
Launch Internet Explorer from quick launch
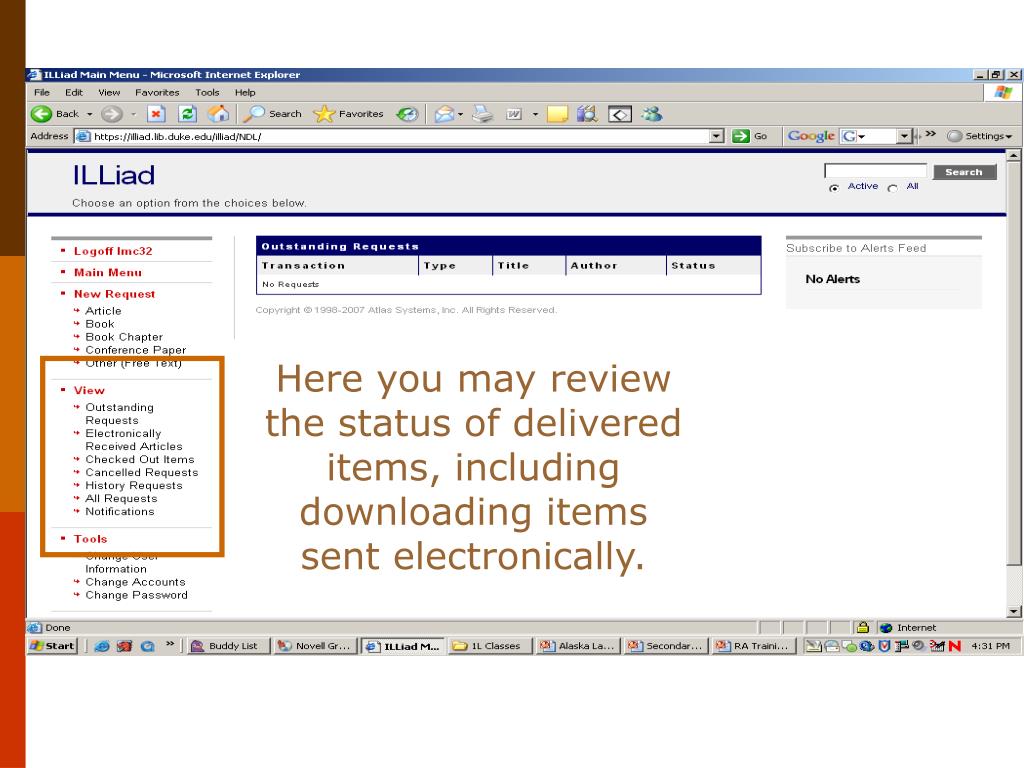click(102, 646)
